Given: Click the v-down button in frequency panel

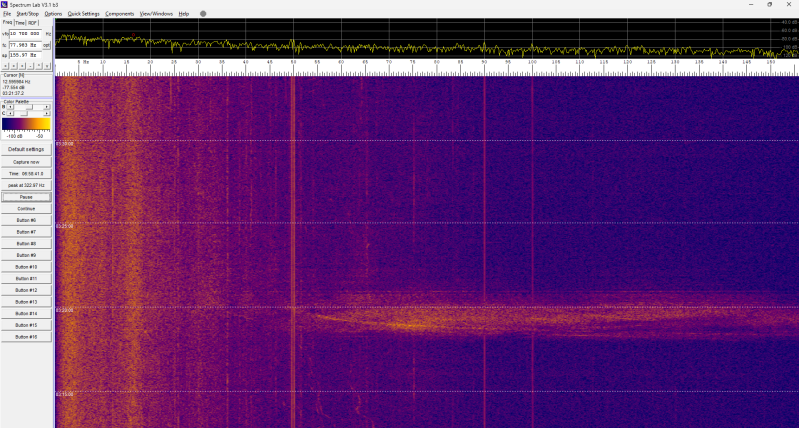Looking at the screenshot, I should (x=47, y=66).
